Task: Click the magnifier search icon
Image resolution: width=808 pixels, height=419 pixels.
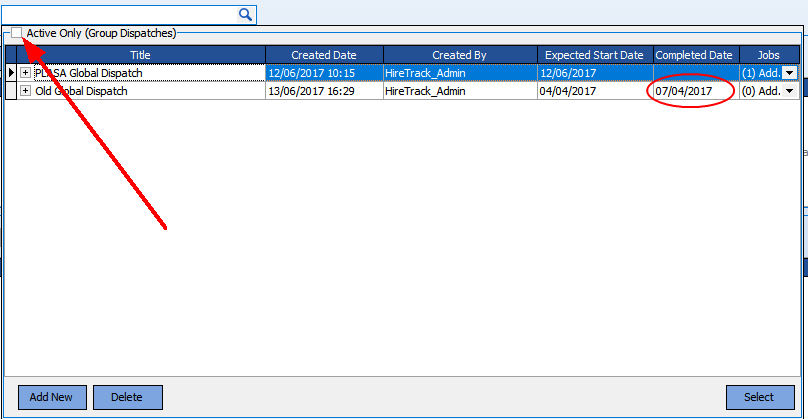Action: [x=246, y=14]
